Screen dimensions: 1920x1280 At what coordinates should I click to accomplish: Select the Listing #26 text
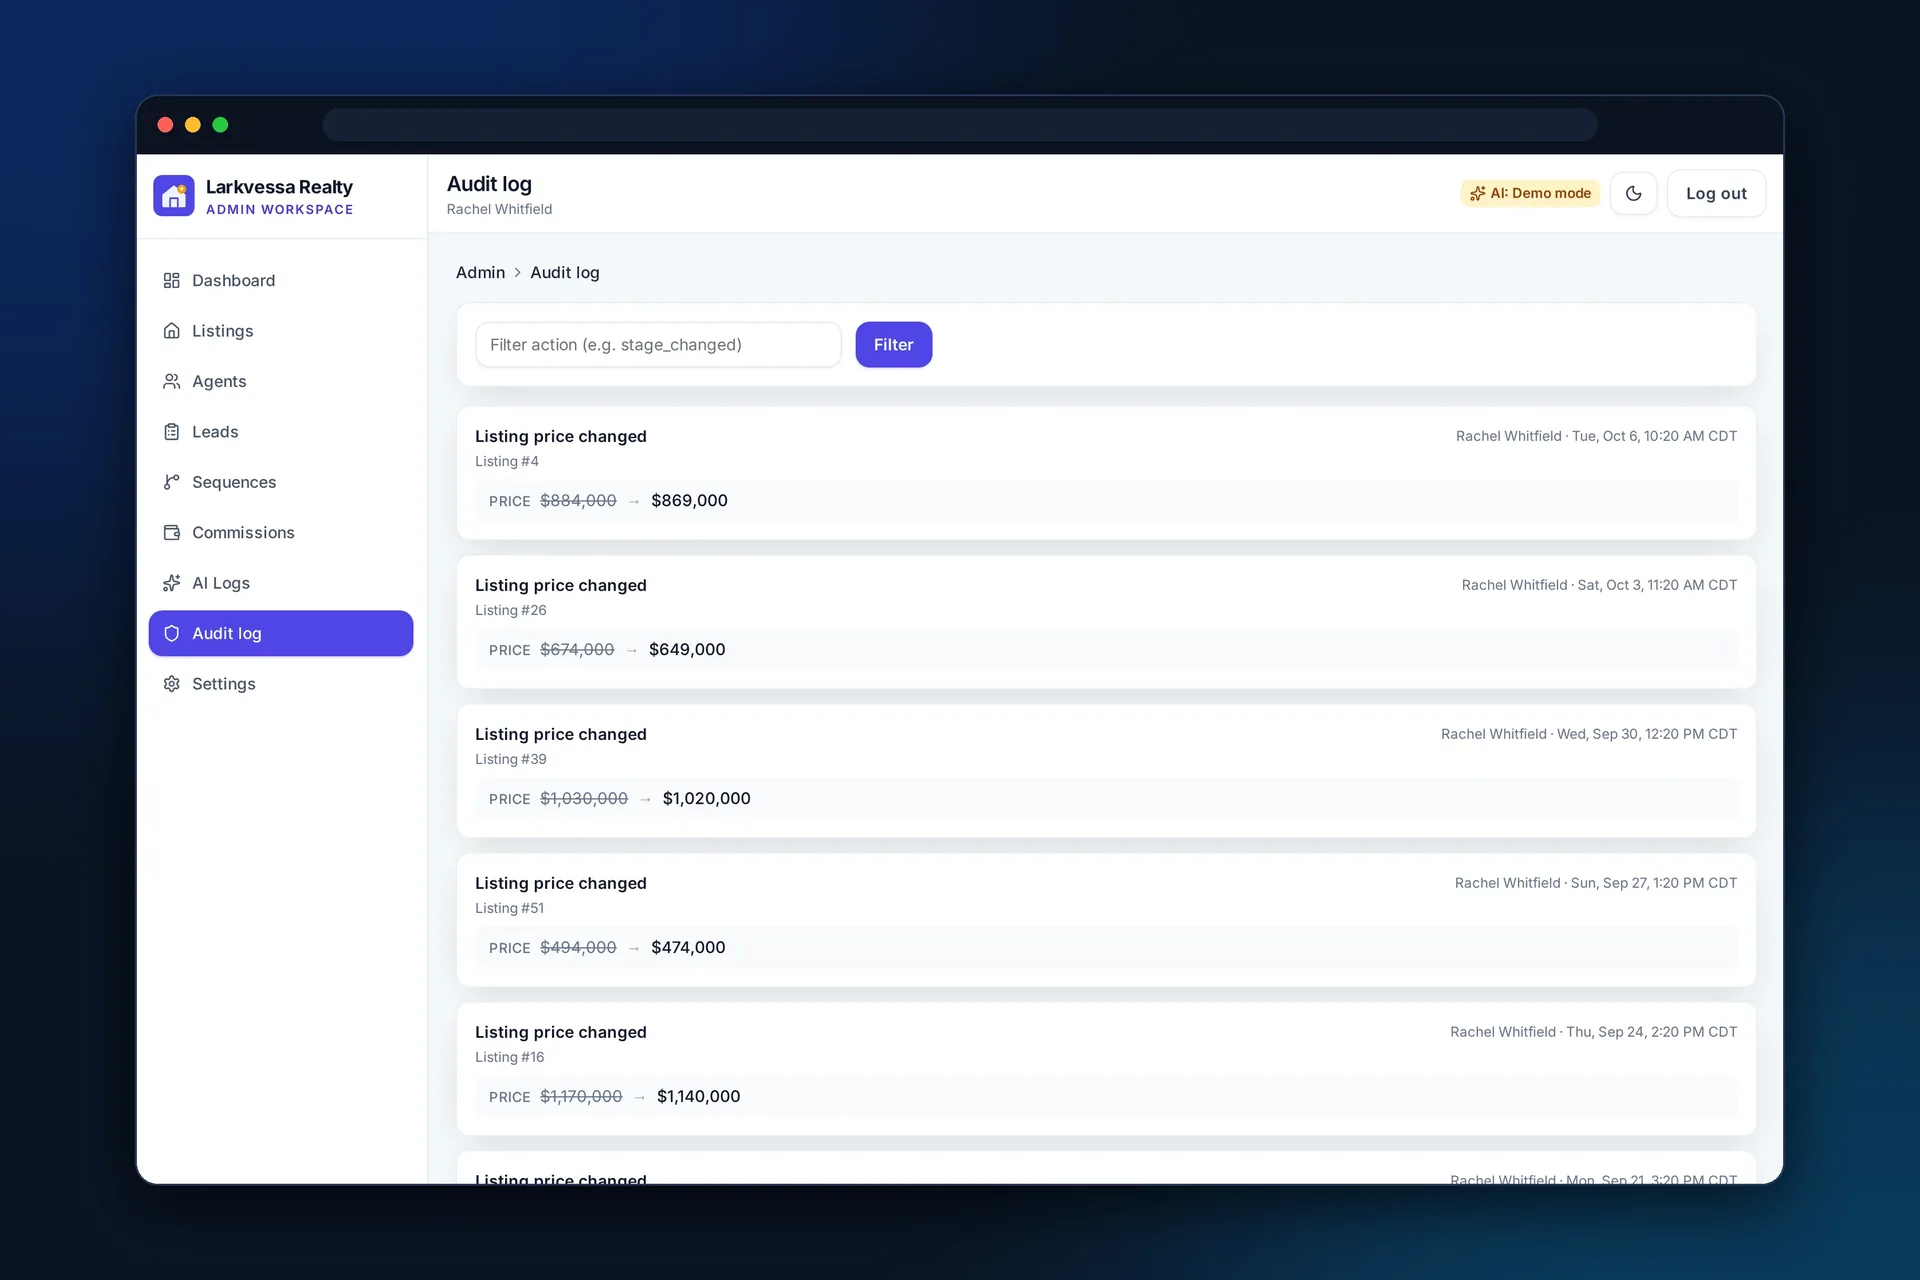(x=511, y=611)
